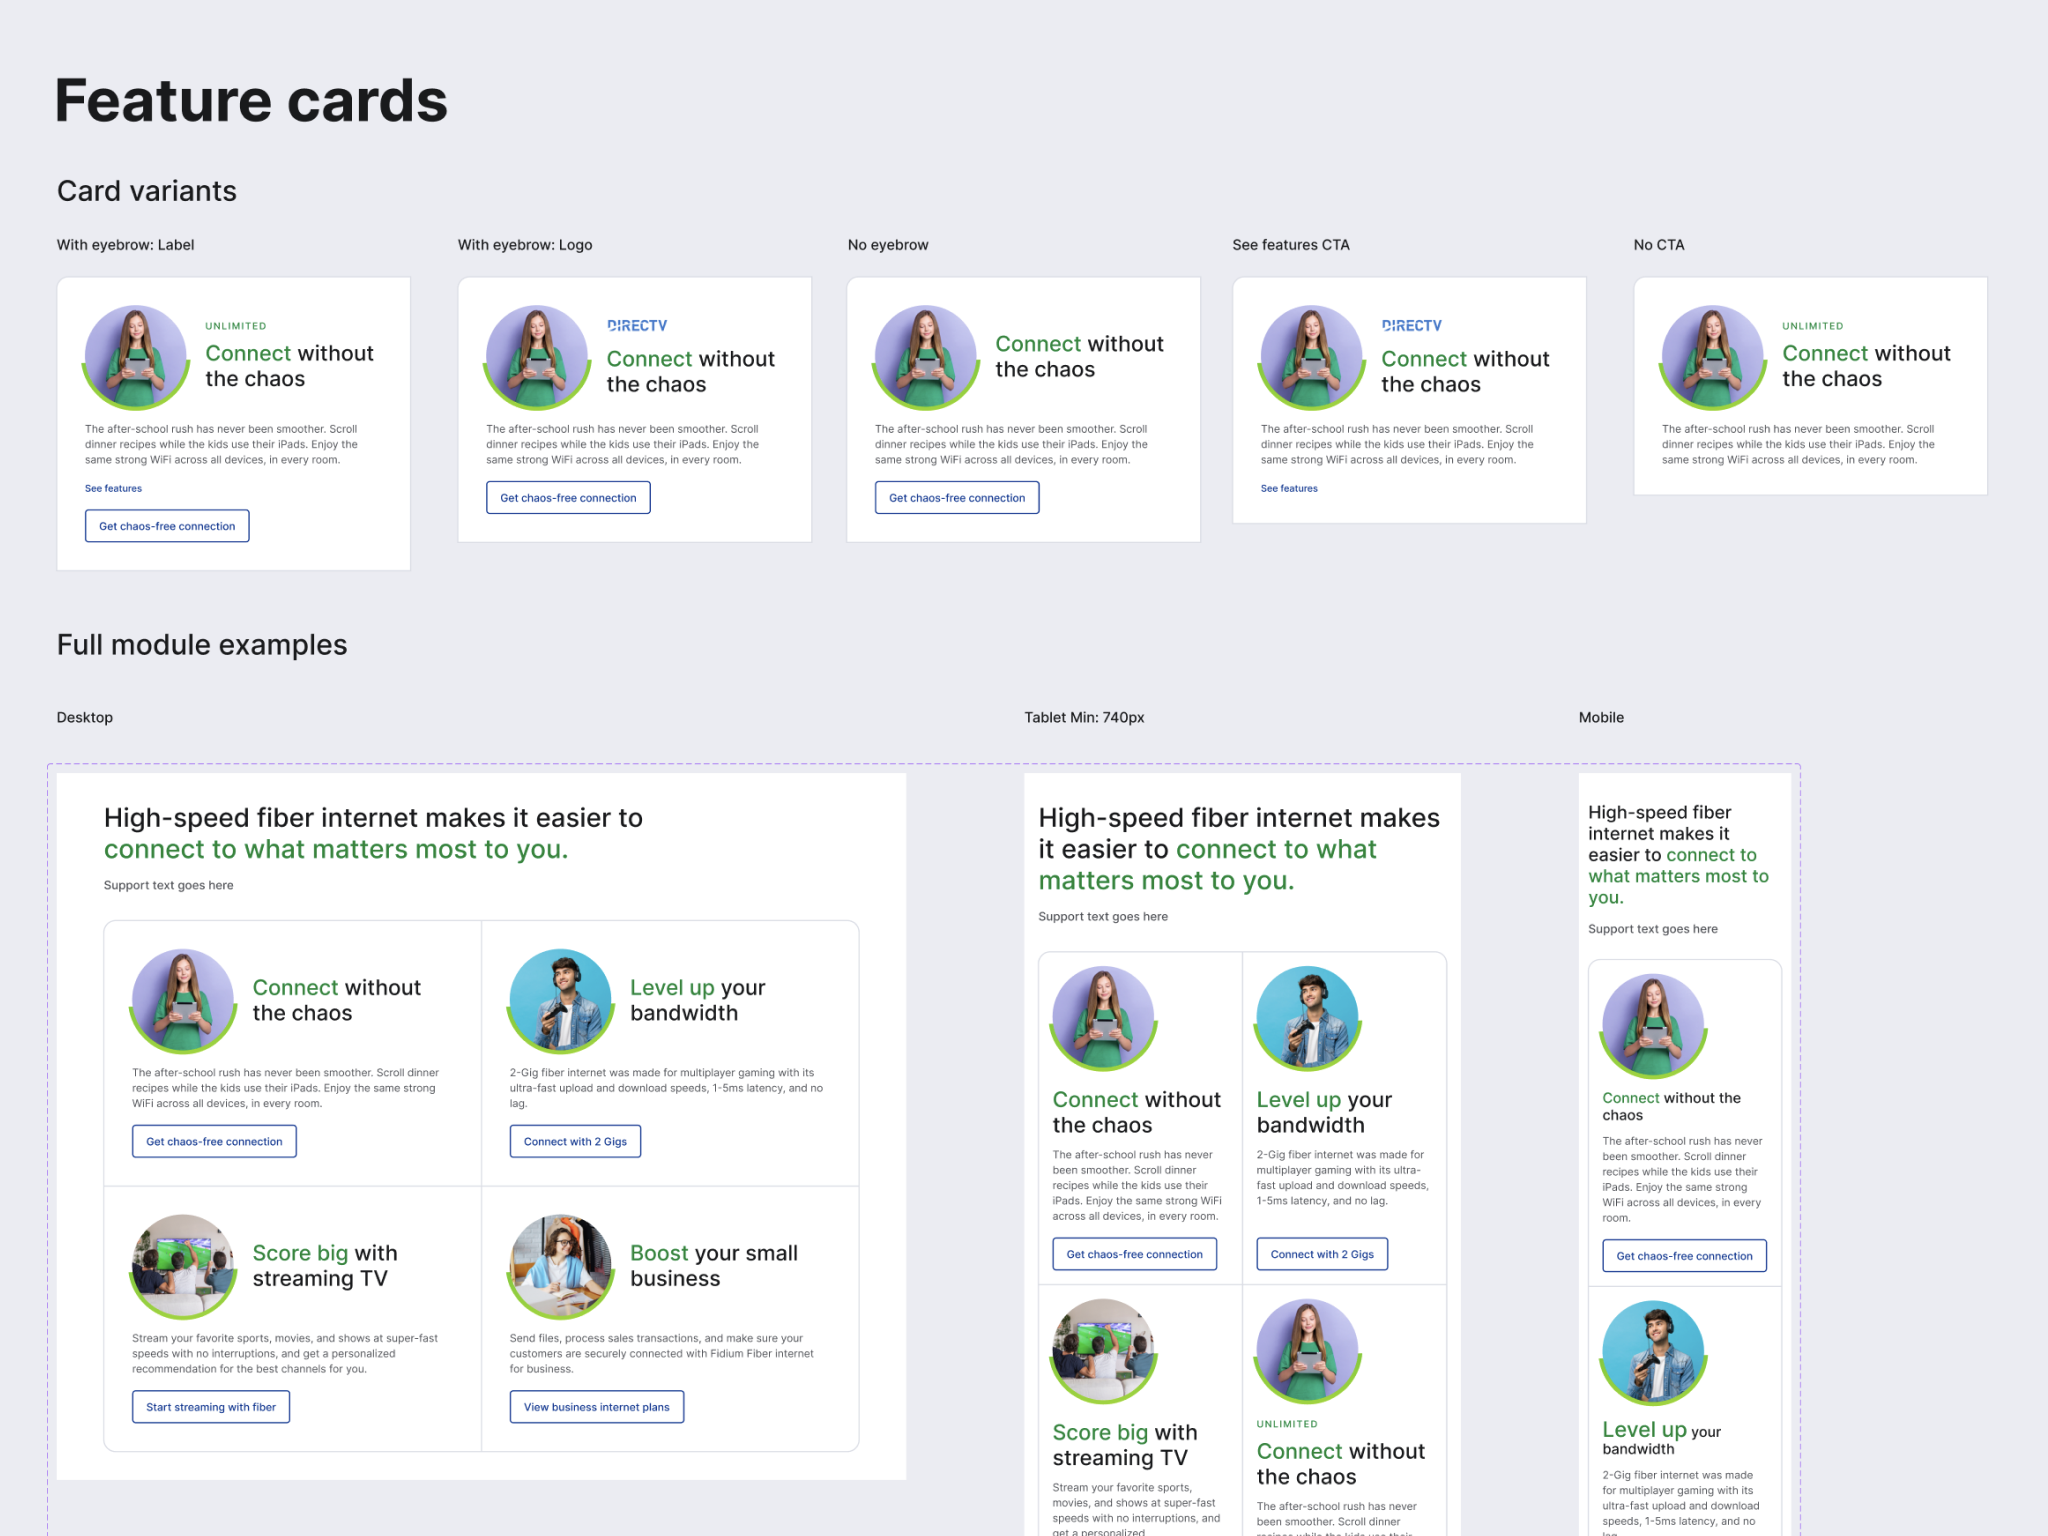The image size is (2048, 1536).
Task: Click small business woman image in desktop module
Action: (x=560, y=1266)
